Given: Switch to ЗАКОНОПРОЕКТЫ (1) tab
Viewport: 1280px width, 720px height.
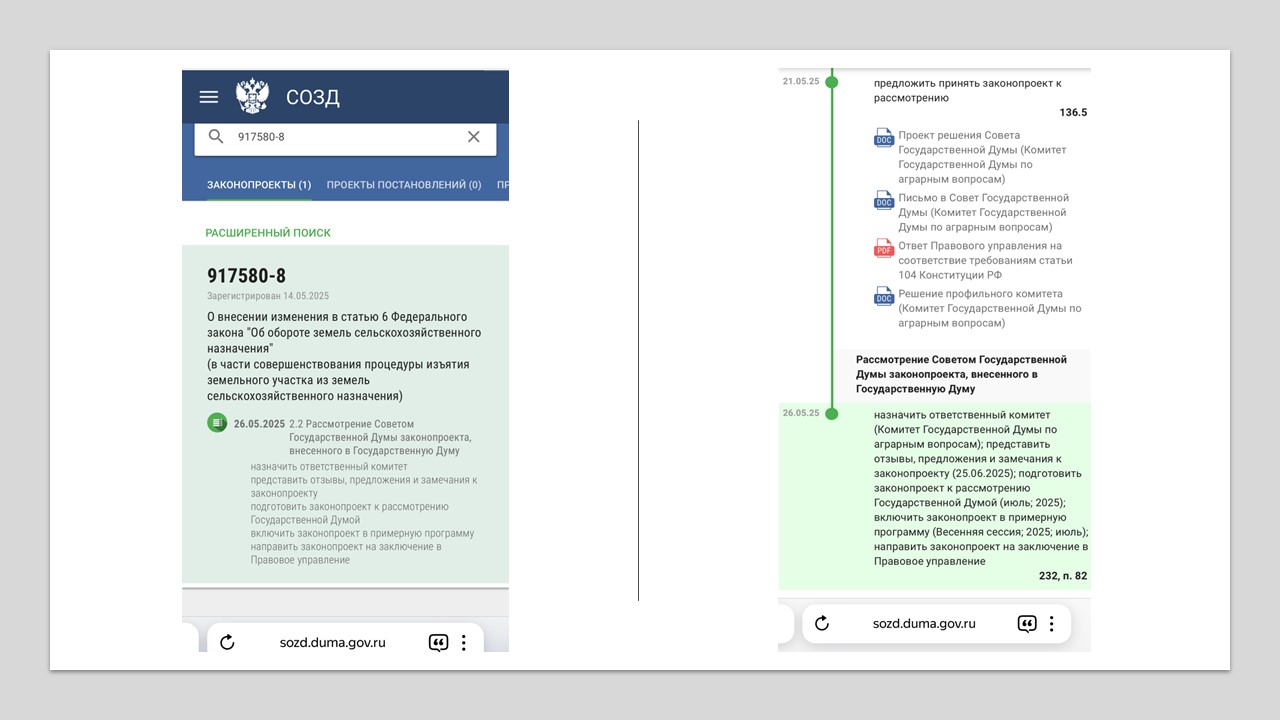Looking at the screenshot, I should [x=259, y=185].
